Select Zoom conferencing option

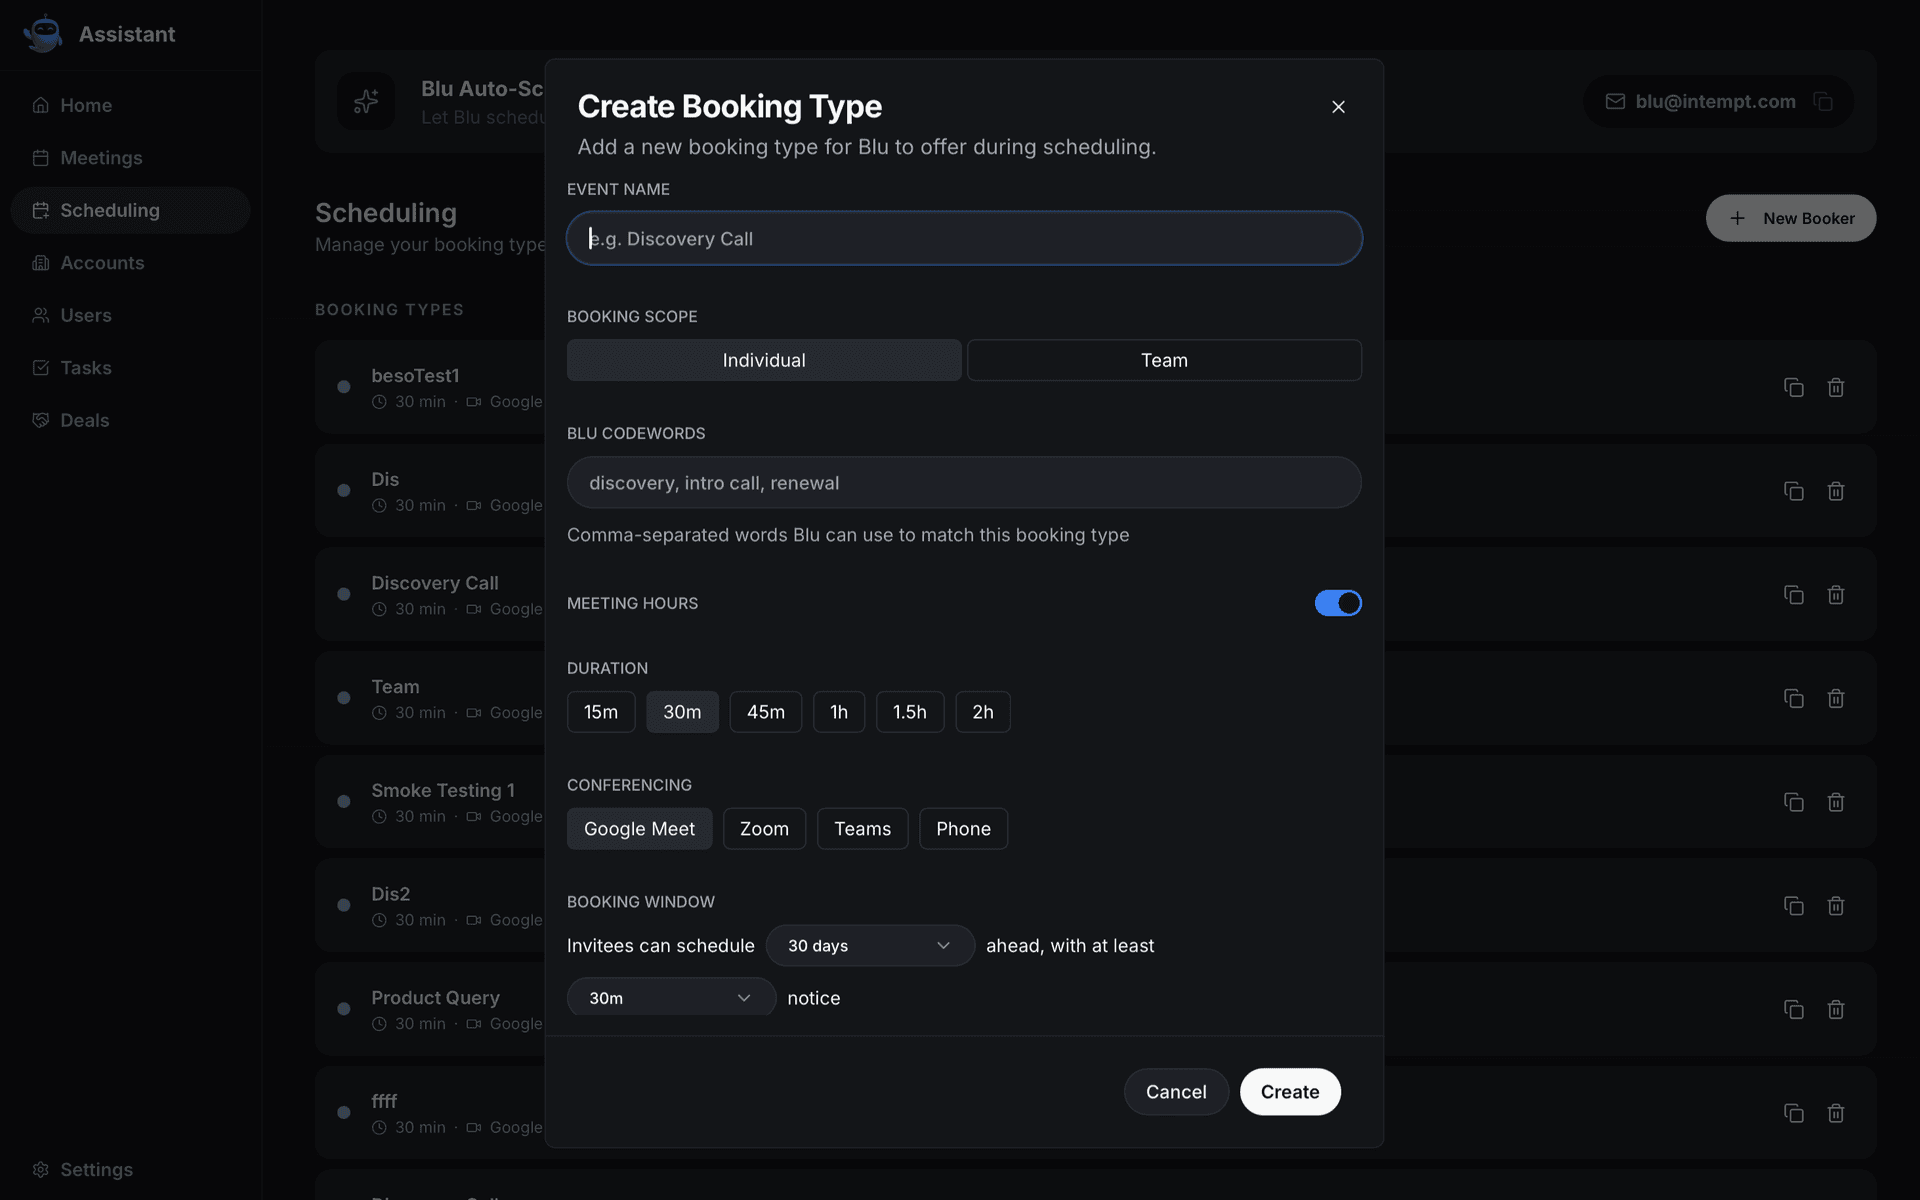click(764, 829)
